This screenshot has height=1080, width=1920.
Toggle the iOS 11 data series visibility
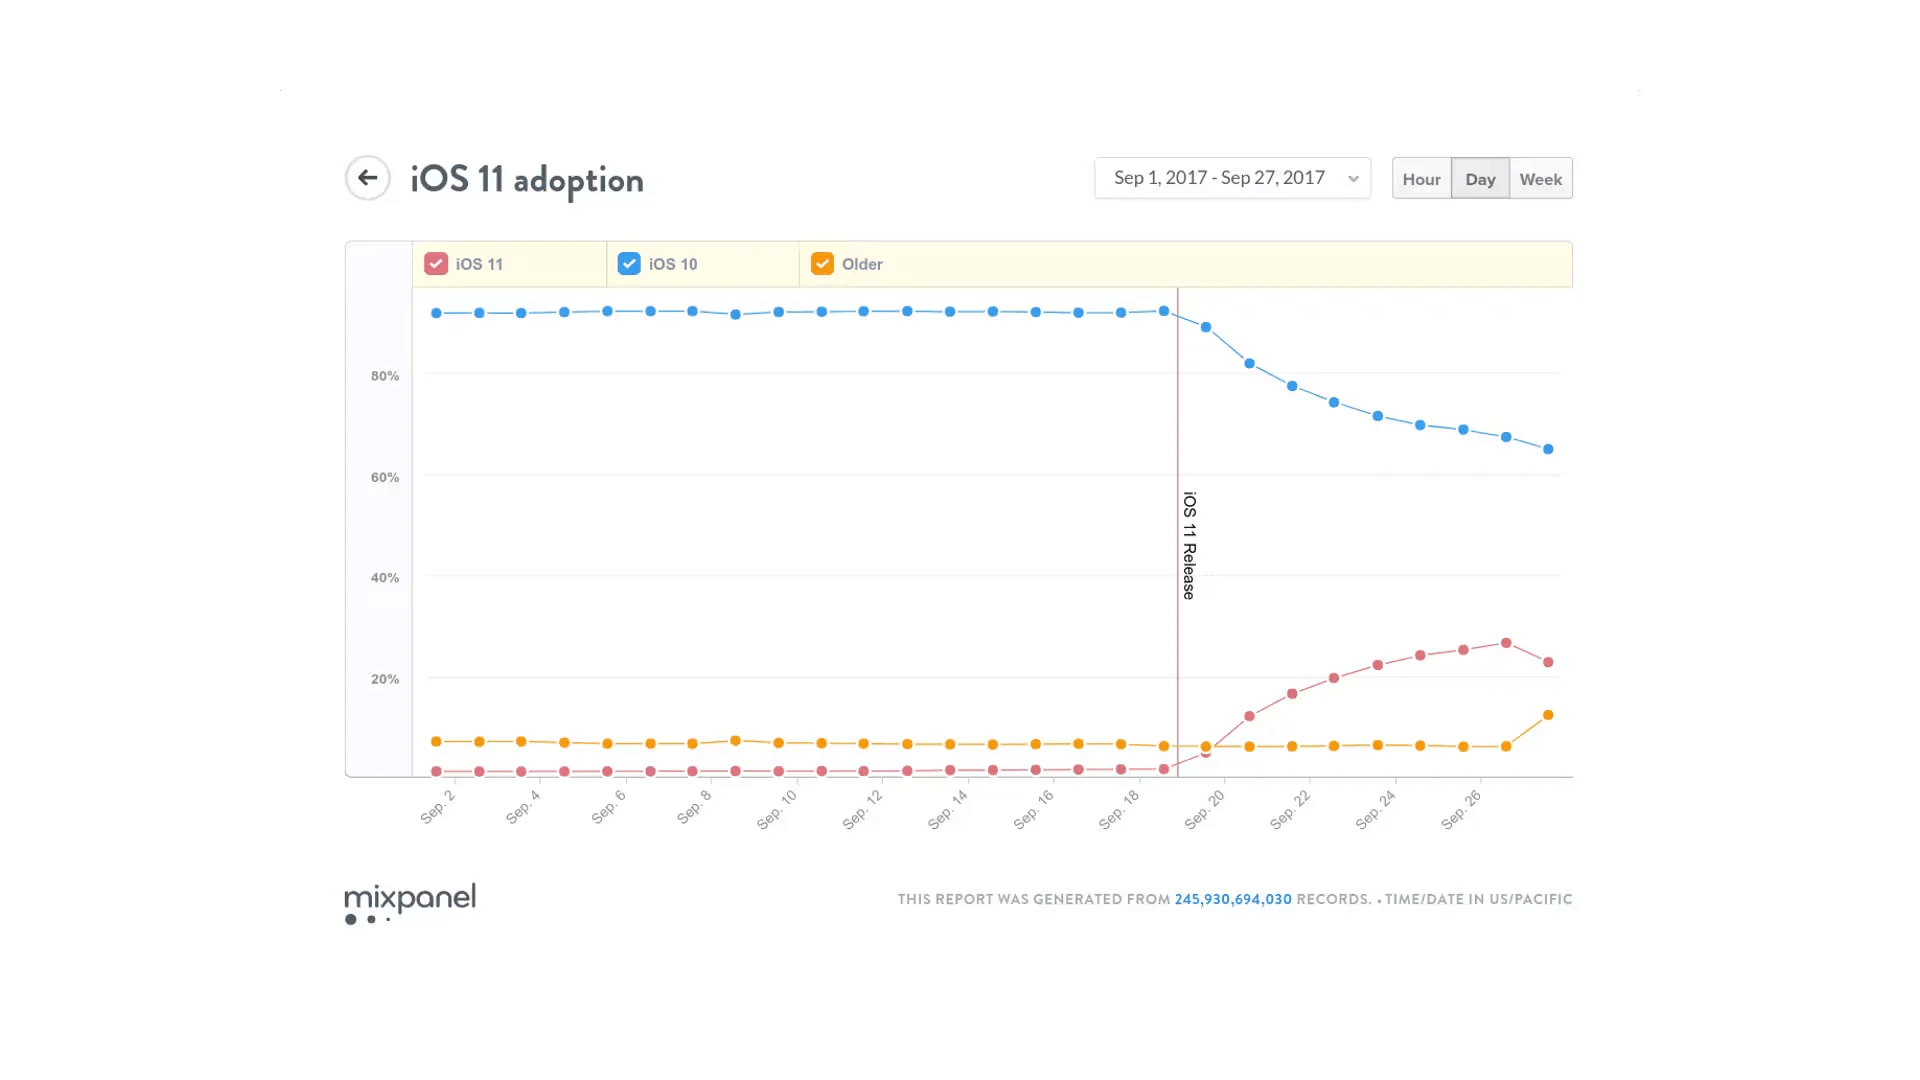436,264
